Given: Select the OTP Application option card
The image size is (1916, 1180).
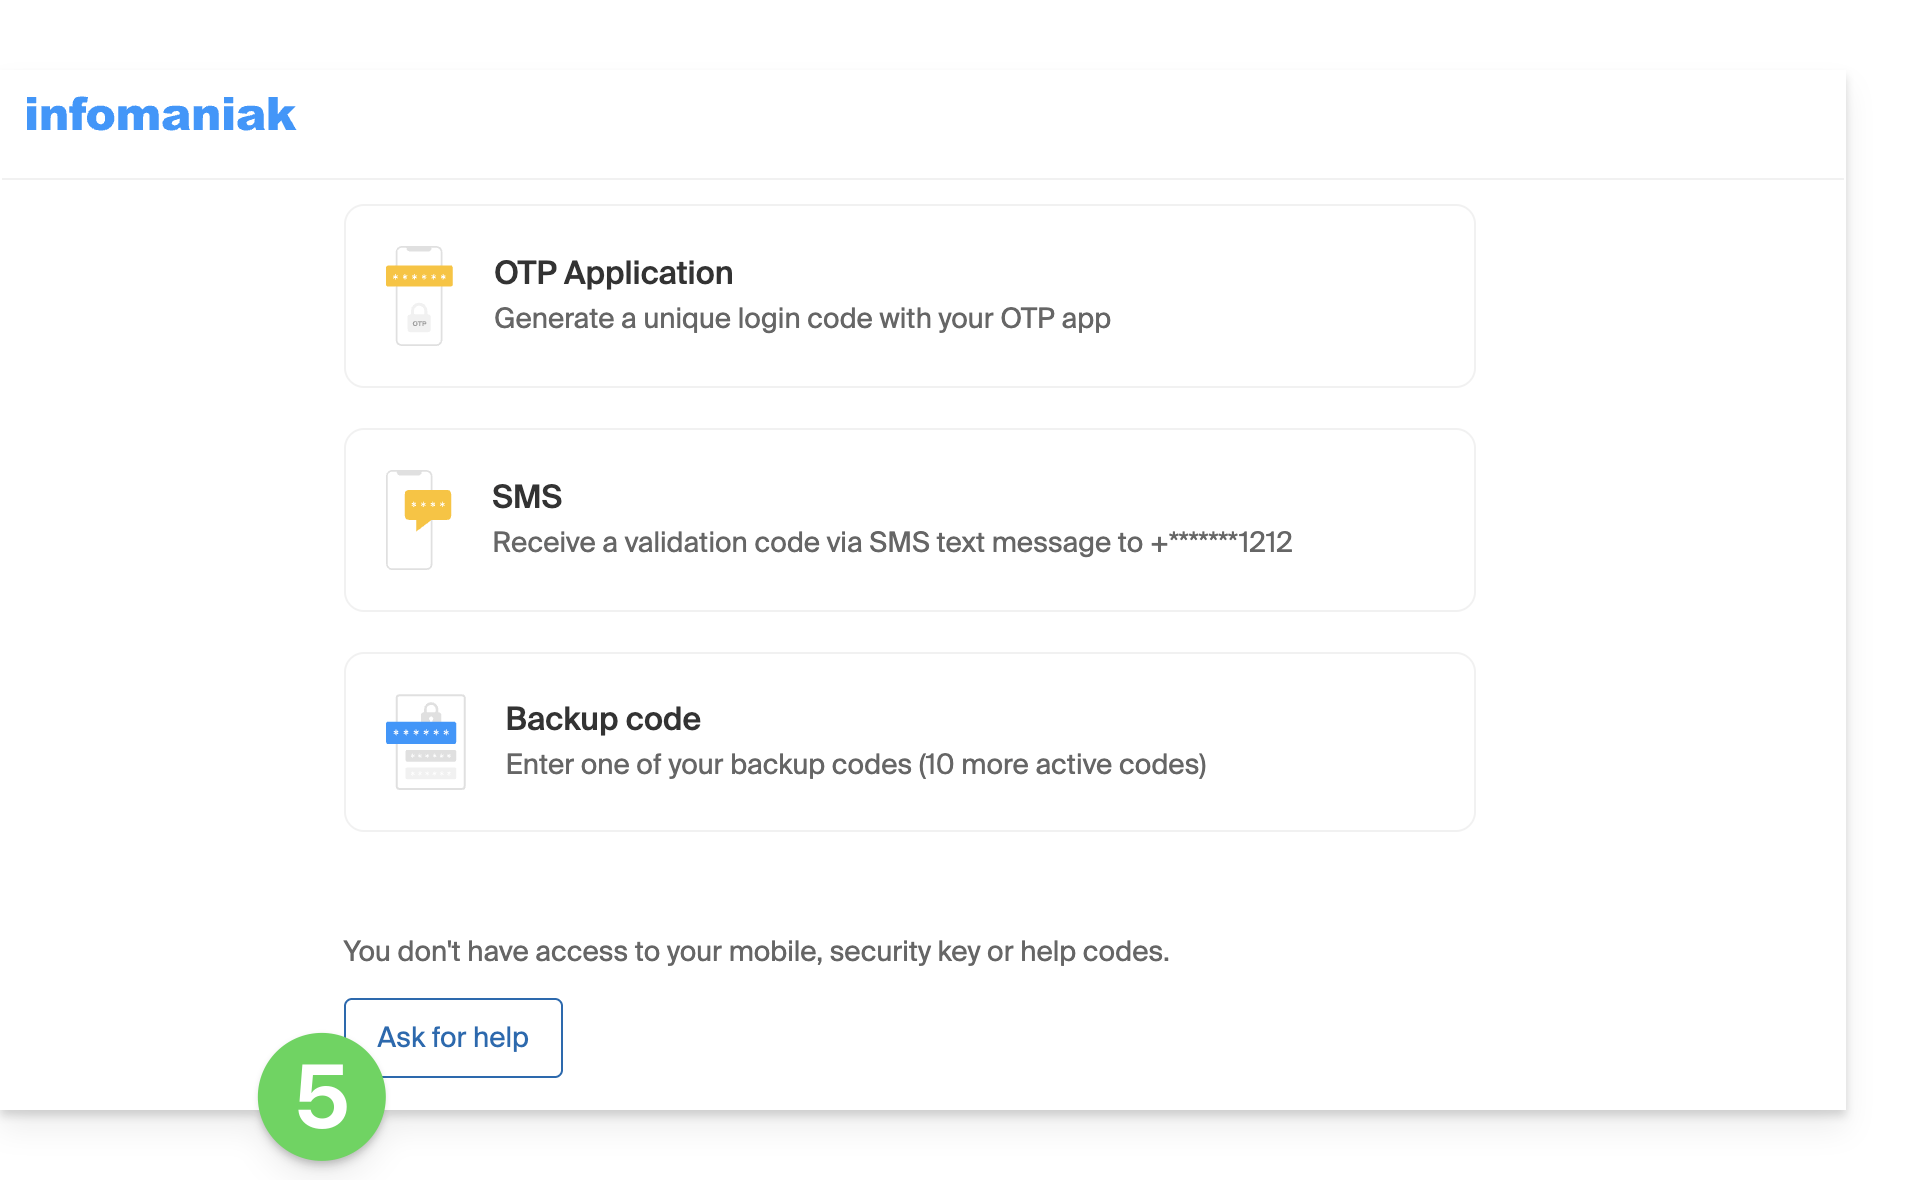Looking at the screenshot, I should [910, 296].
